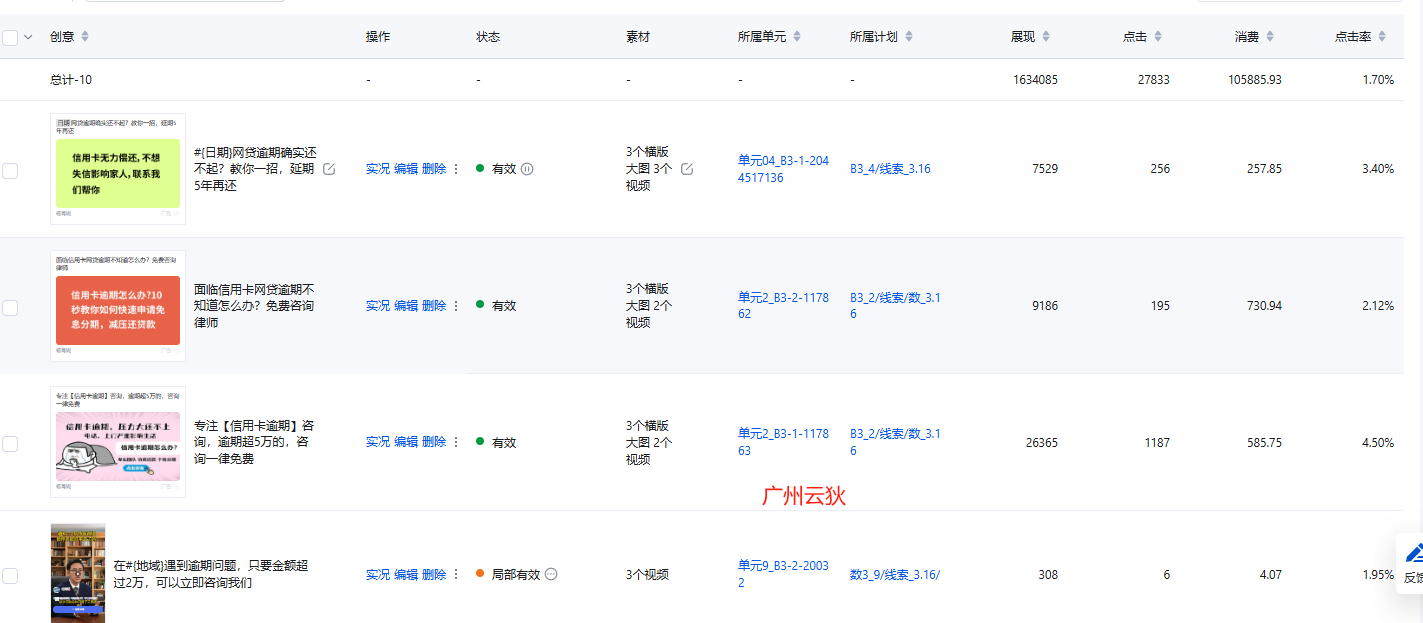Viewport: 1423px width, 623px height.
Task: Sort the table by 展现 column
Action: (x=1046, y=37)
